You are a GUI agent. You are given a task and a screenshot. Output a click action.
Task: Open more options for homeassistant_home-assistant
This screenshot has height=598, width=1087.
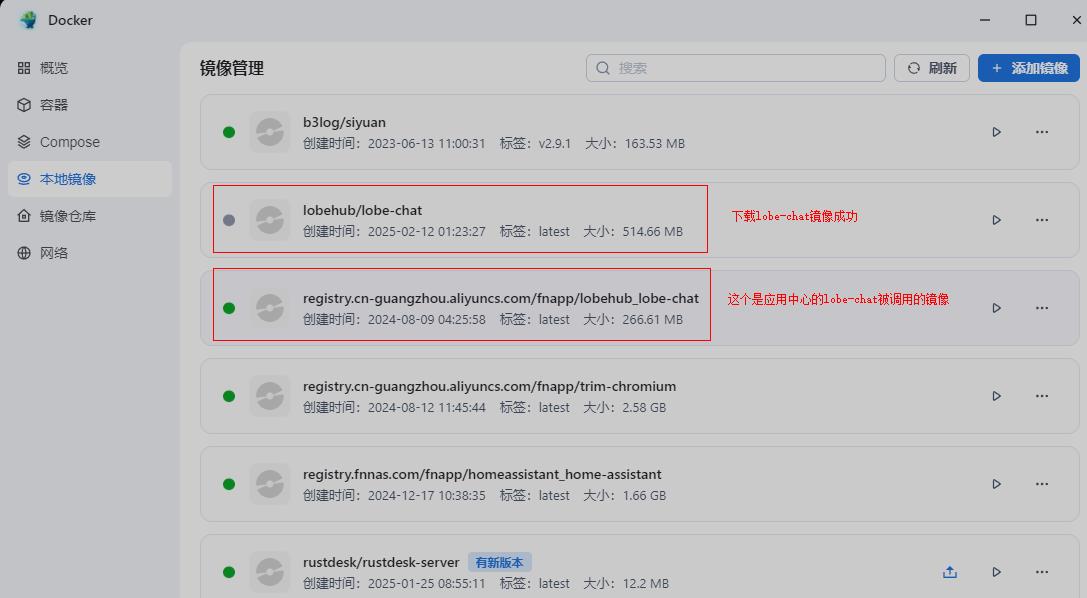coord(1042,484)
